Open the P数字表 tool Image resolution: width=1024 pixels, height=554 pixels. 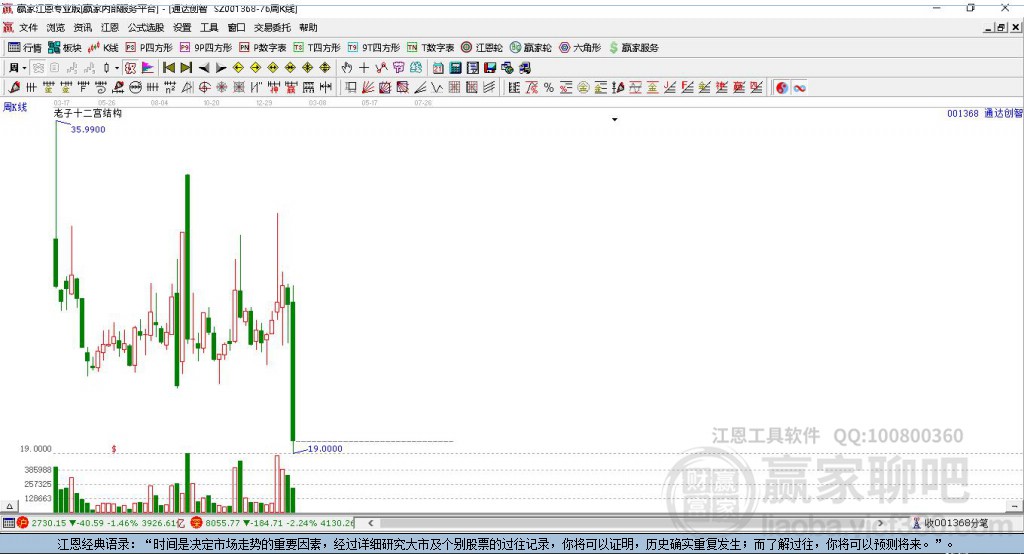point(263,48)
